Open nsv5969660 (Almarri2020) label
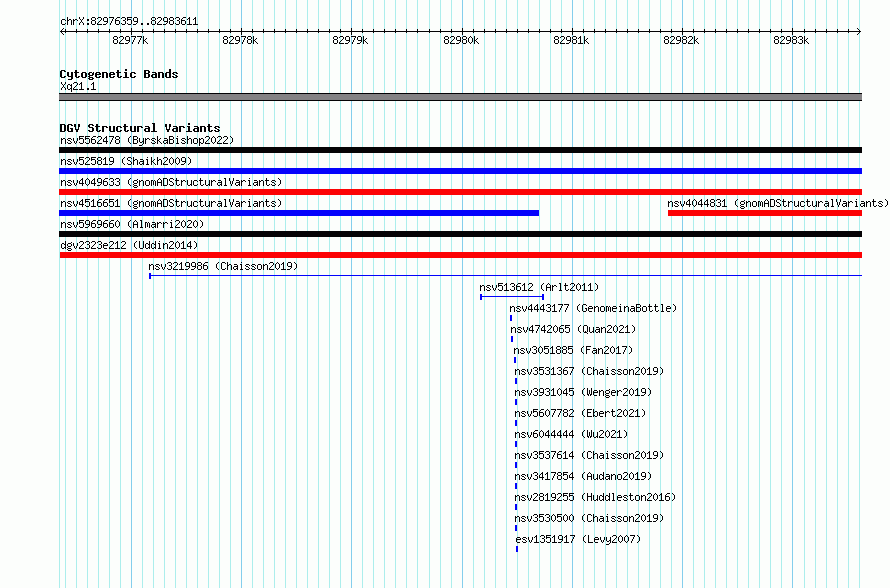The width and height of the screenshot is (890, 588). pyautogui.click(x=132, y=224)
